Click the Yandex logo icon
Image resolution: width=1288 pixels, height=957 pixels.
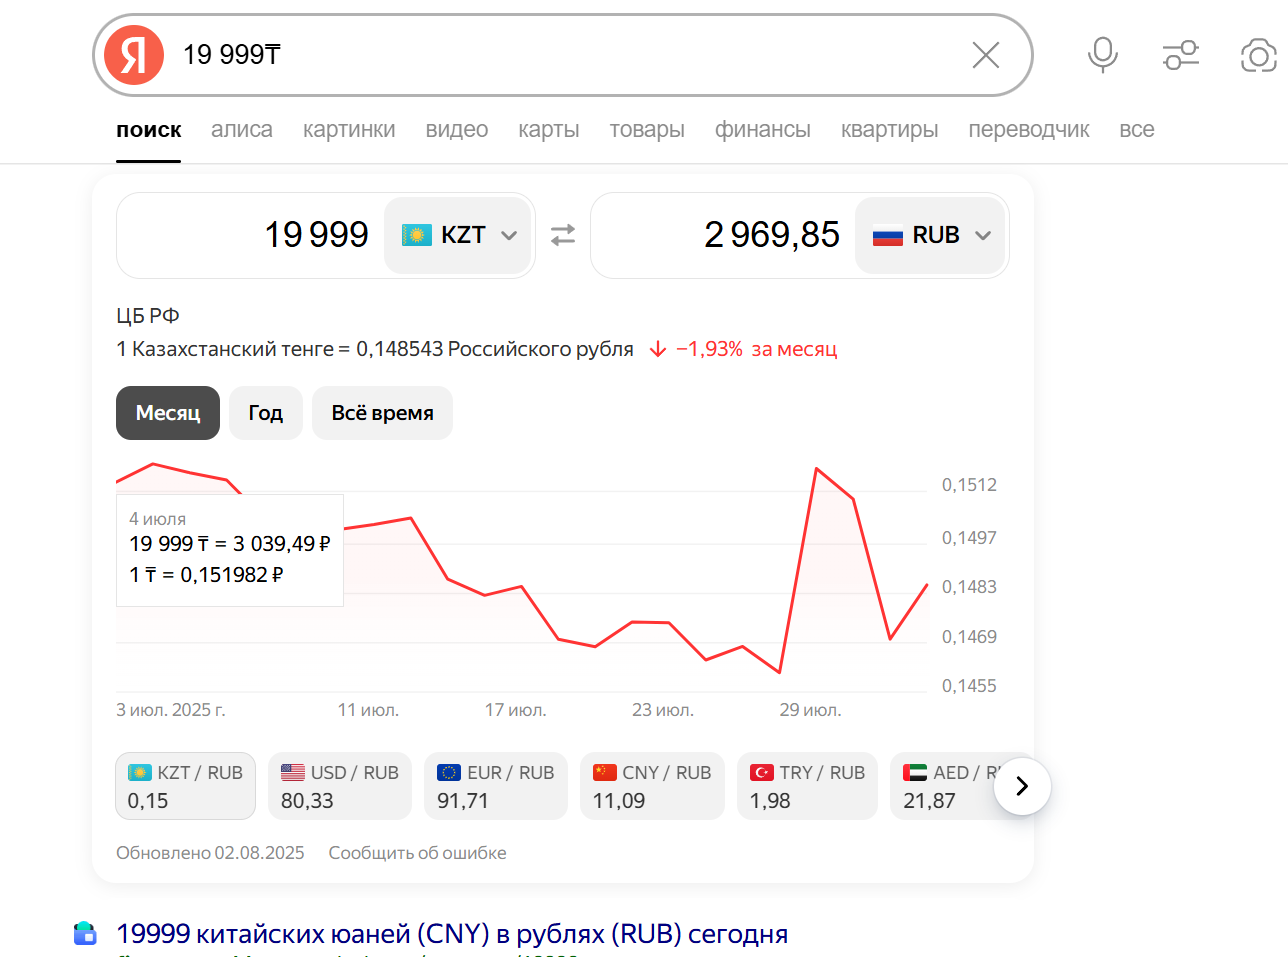[x=134, y=55]
